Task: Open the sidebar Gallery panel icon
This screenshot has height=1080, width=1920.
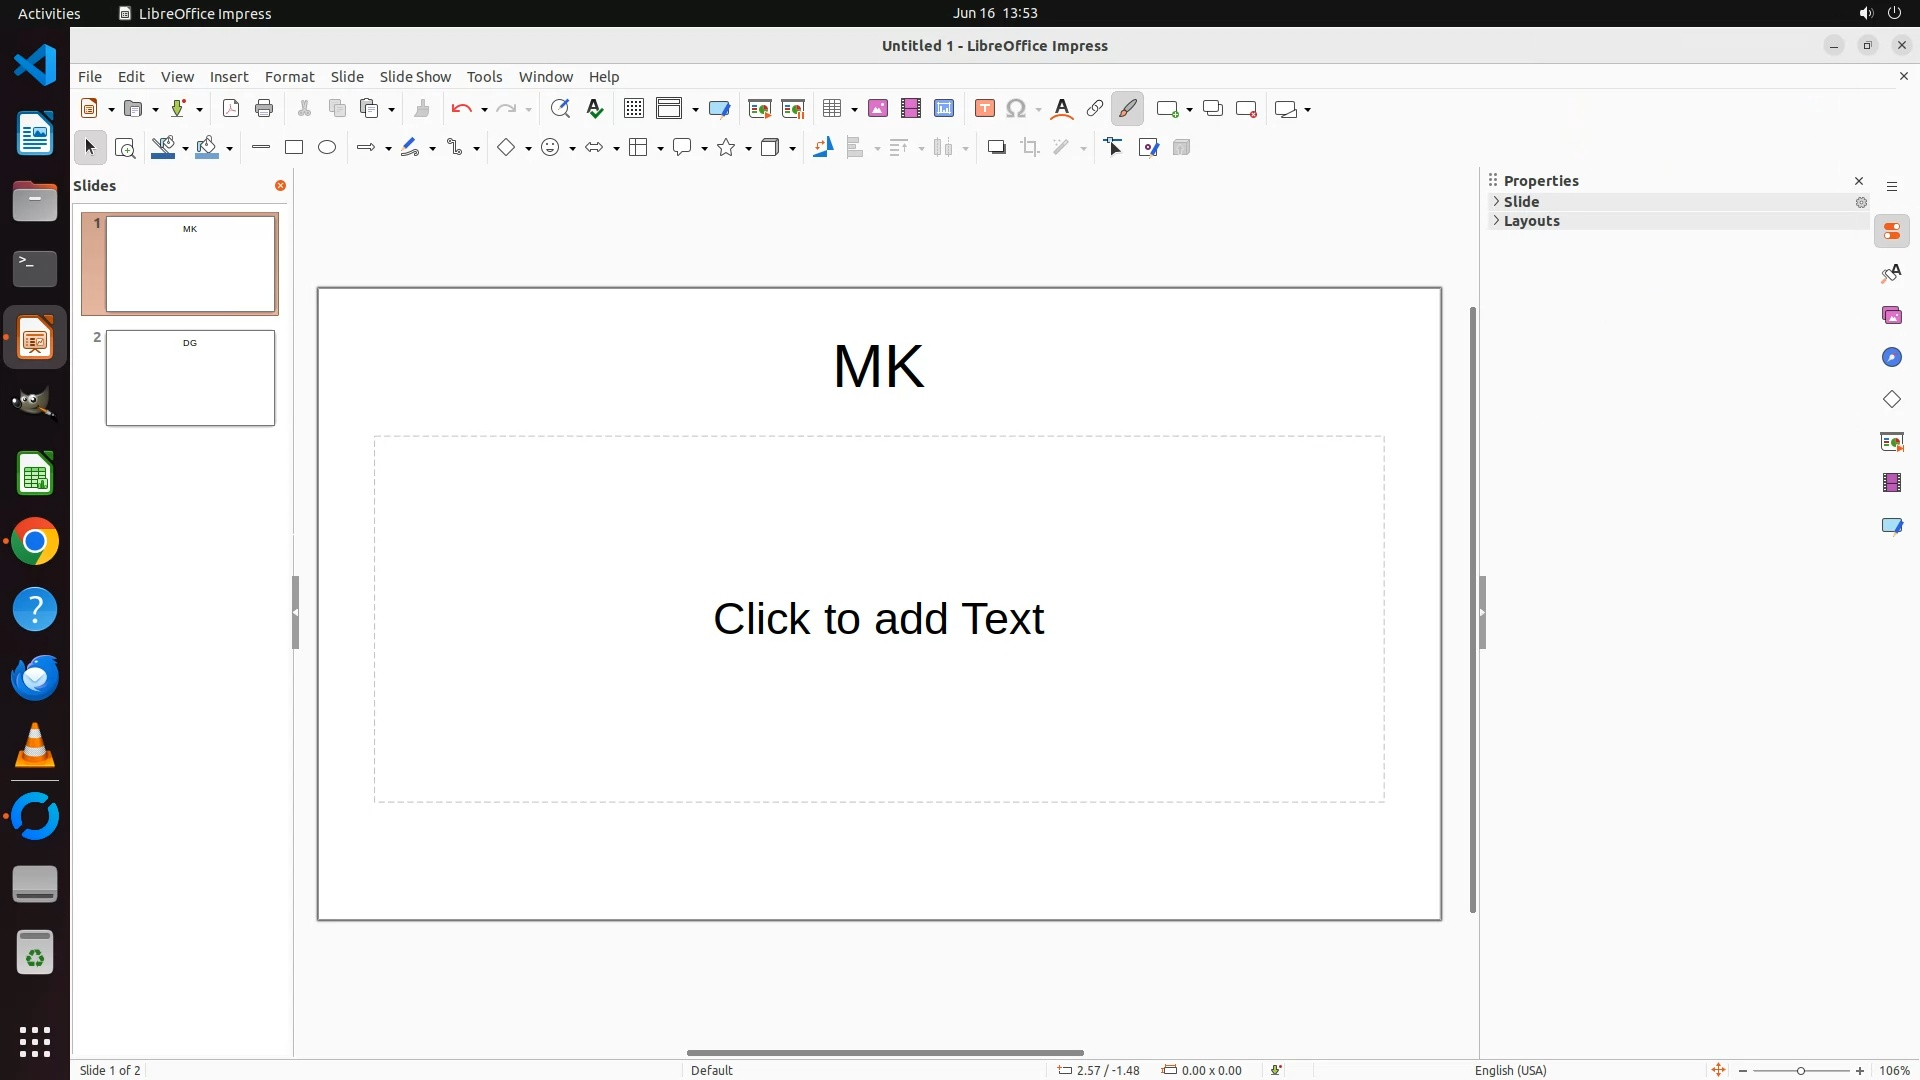Action: click(x=1891, y=316)
